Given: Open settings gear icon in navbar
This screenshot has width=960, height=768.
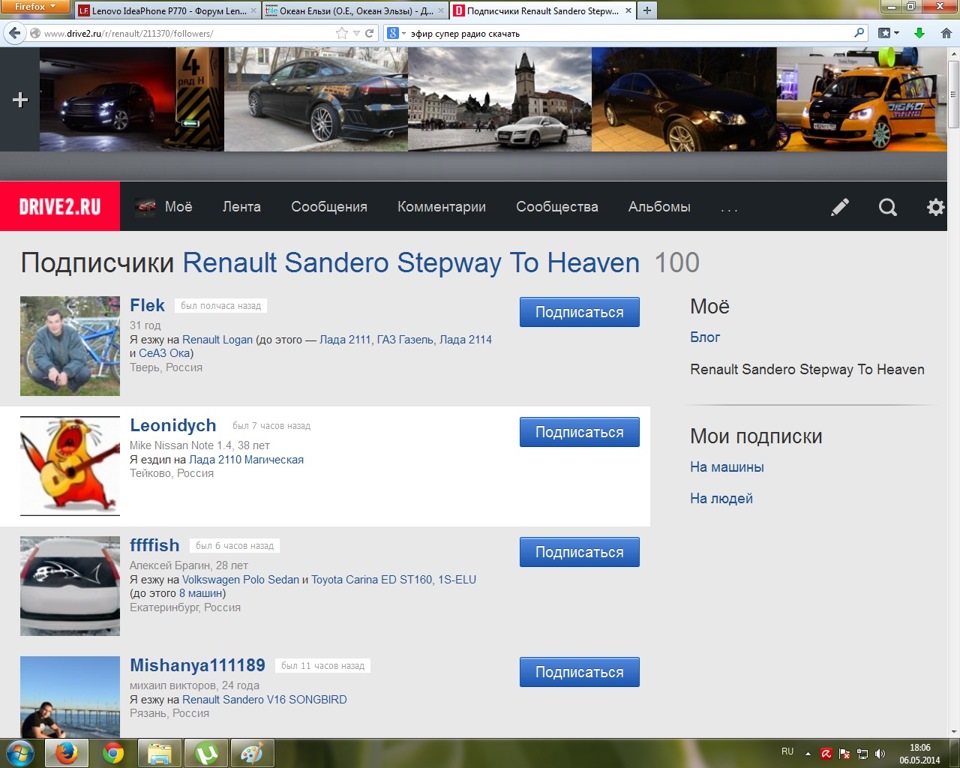Looking at the screenshot, I should [935, 207].
